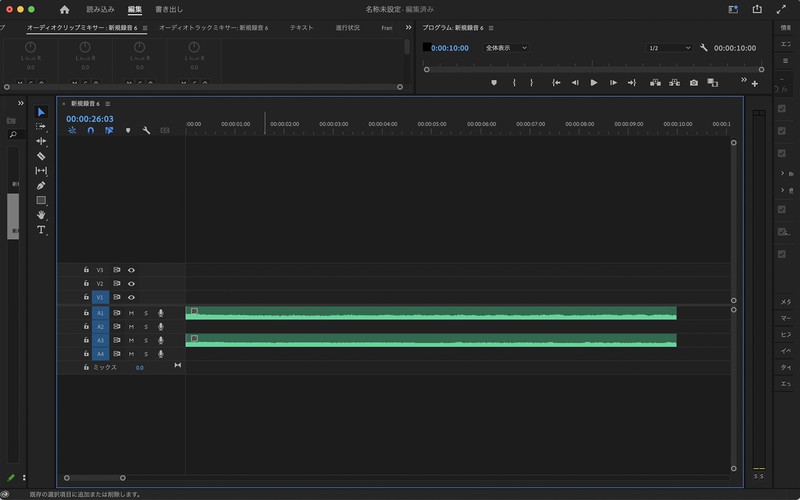Open workspaces icon in top bar
The height and width of the screenshot is (500, 800).
click(x=733, y=9)
